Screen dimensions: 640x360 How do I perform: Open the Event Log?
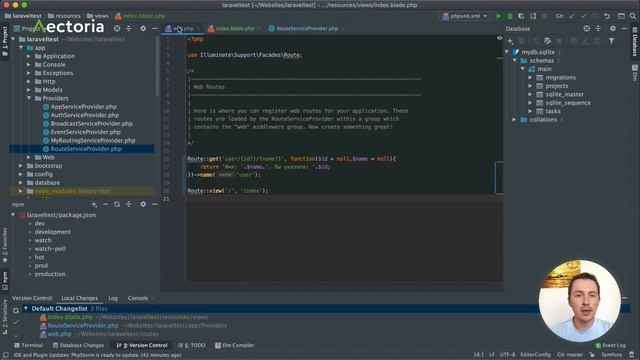pyautogui.click(x=610, y=345)
